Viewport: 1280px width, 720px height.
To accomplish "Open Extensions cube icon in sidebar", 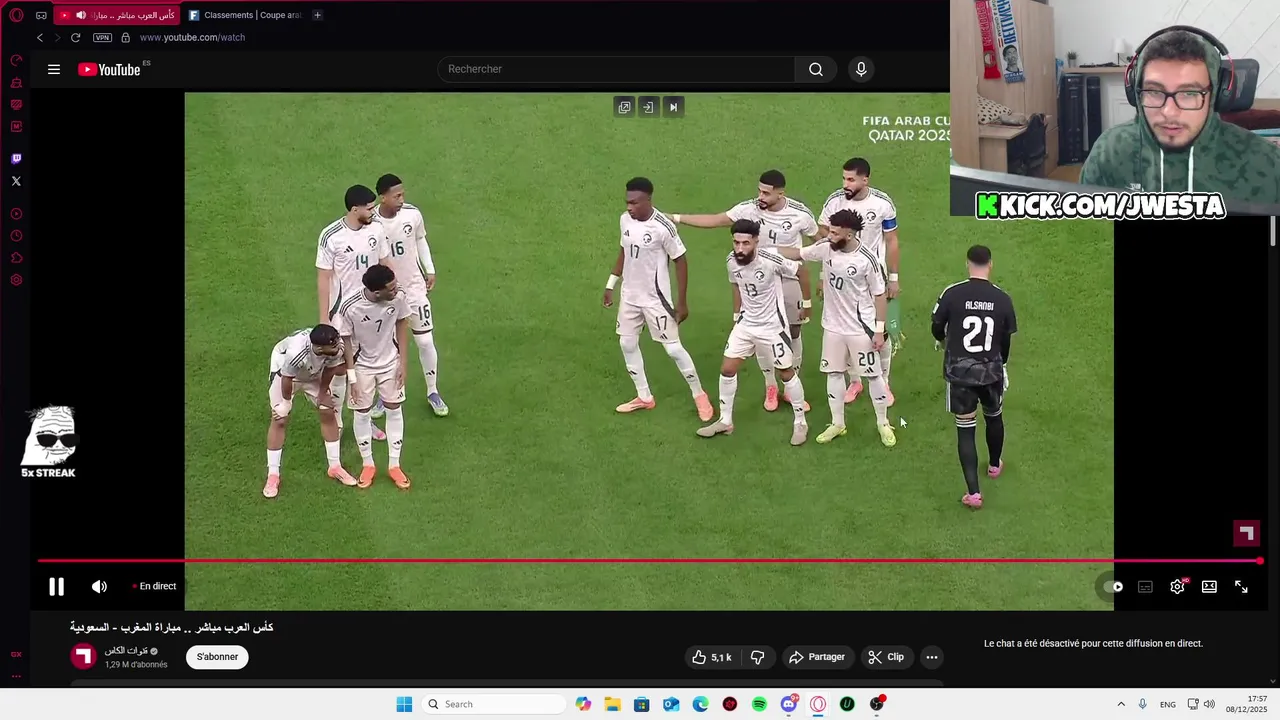I will pos(16,258).
